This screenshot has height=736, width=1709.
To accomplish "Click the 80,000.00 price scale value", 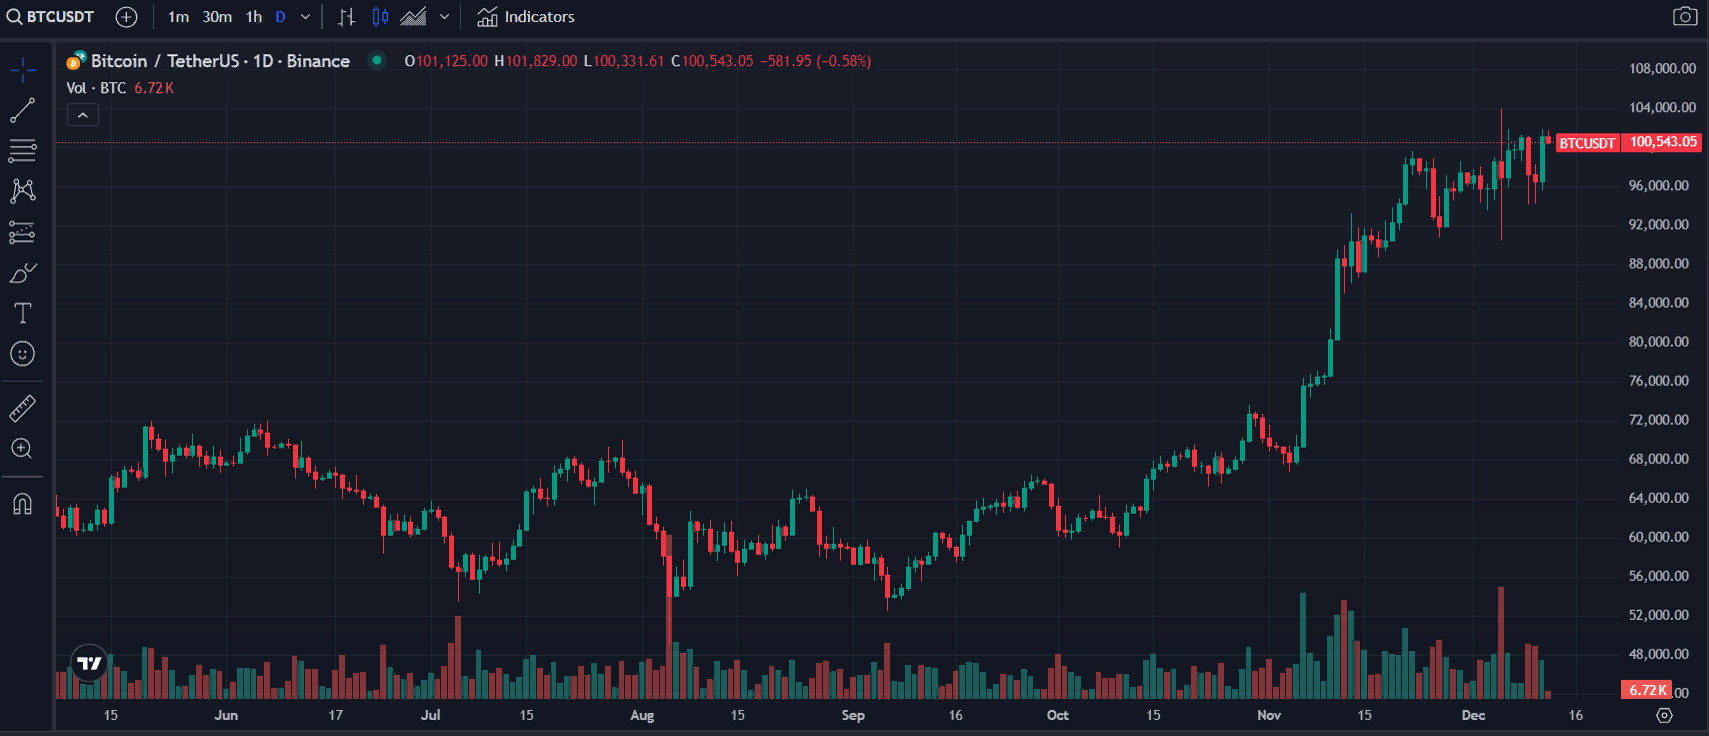I will tap(1659, 341).
